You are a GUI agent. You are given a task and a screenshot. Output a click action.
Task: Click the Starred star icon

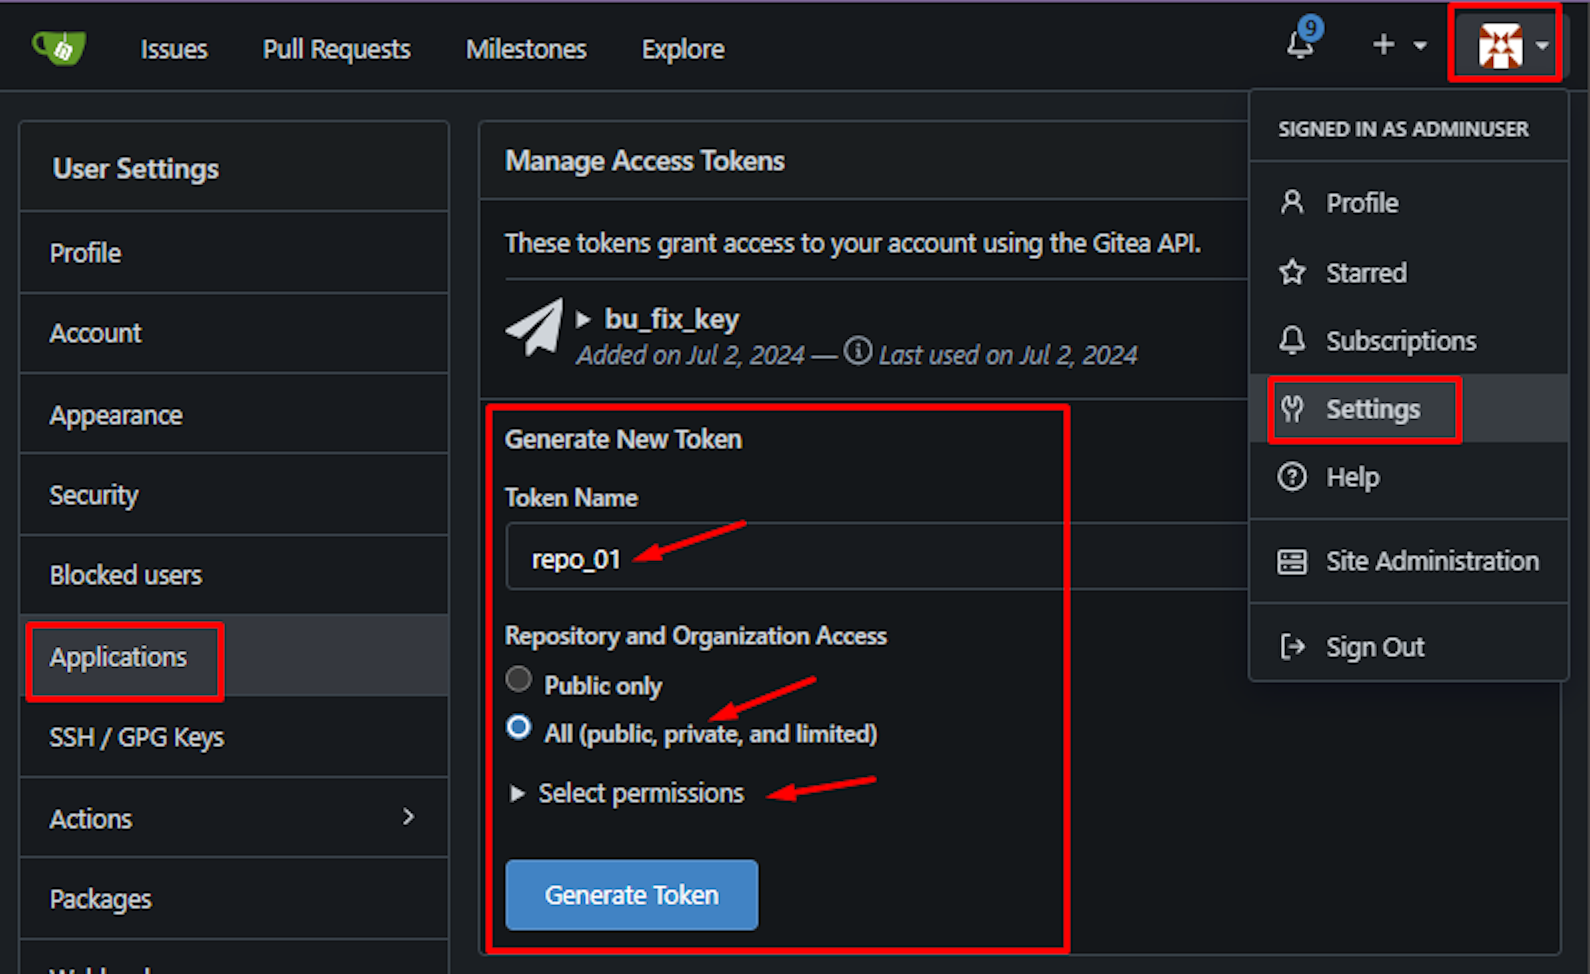pyautogui.click(x=1292, y=272)
